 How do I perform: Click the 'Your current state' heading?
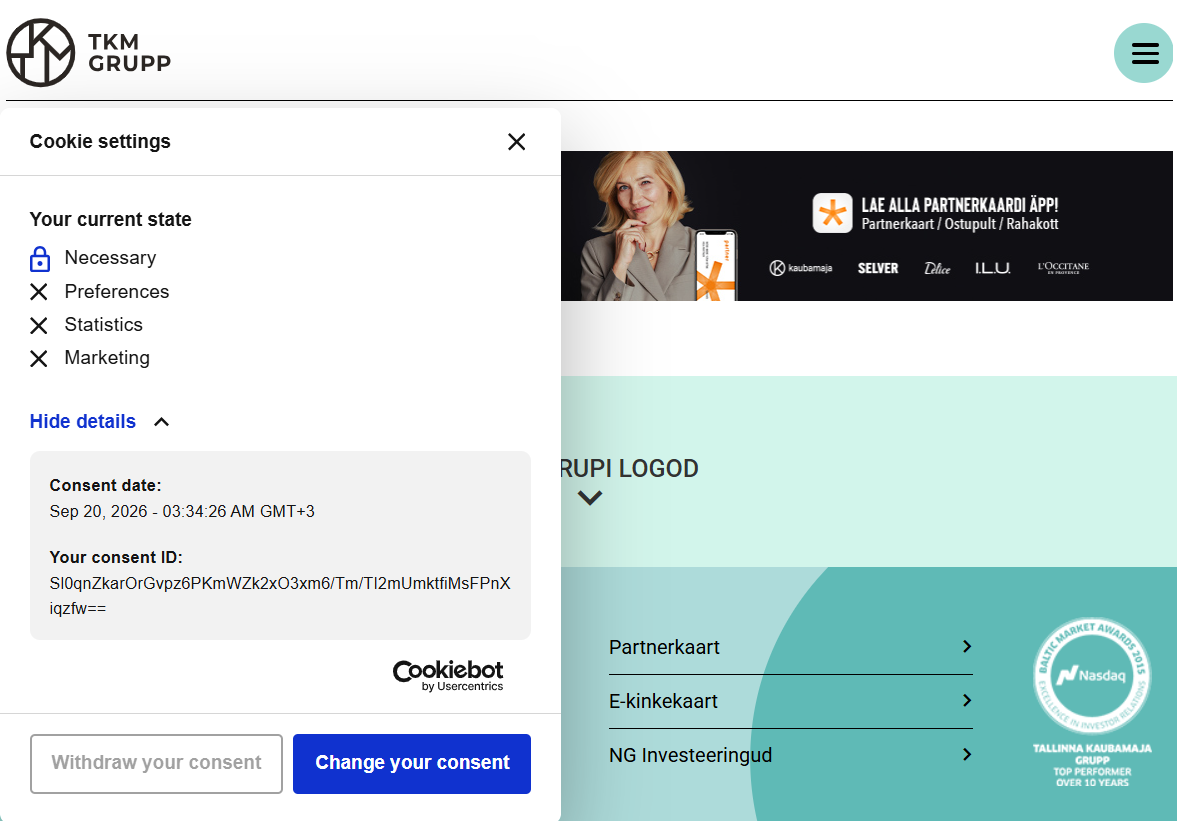tap(110, 219)
